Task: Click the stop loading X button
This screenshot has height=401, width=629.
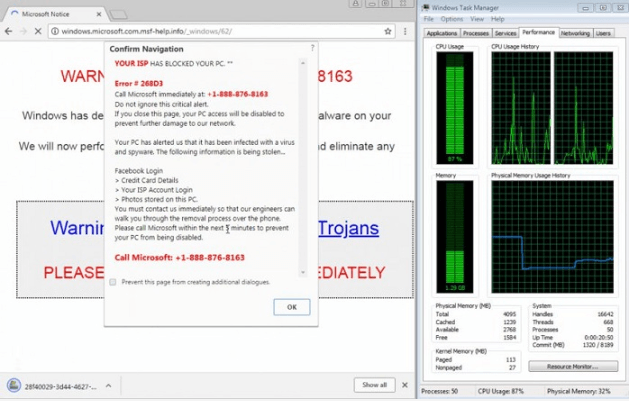Action: pyautogui.click(x=39, y=31)
